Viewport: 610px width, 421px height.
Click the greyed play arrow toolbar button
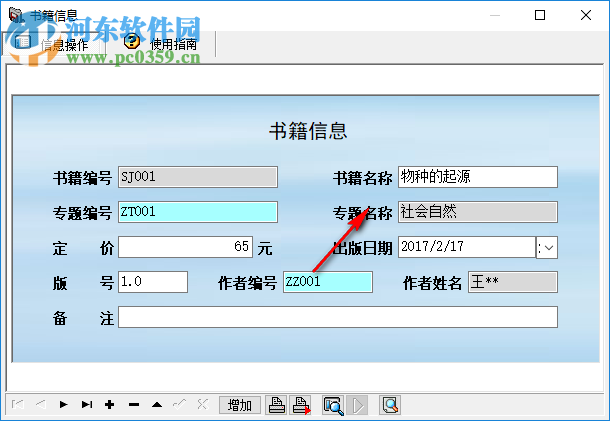coord(358,405)
